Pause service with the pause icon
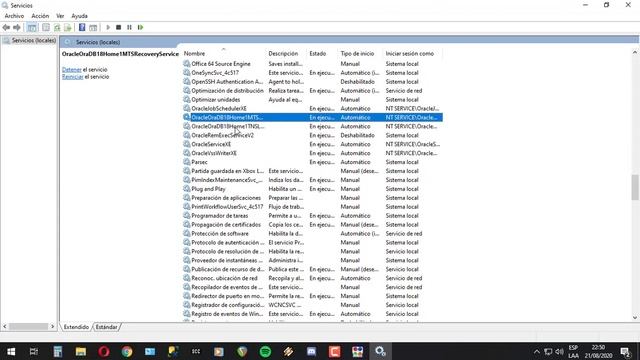This screenshot has width=640, height=360. 129,27
